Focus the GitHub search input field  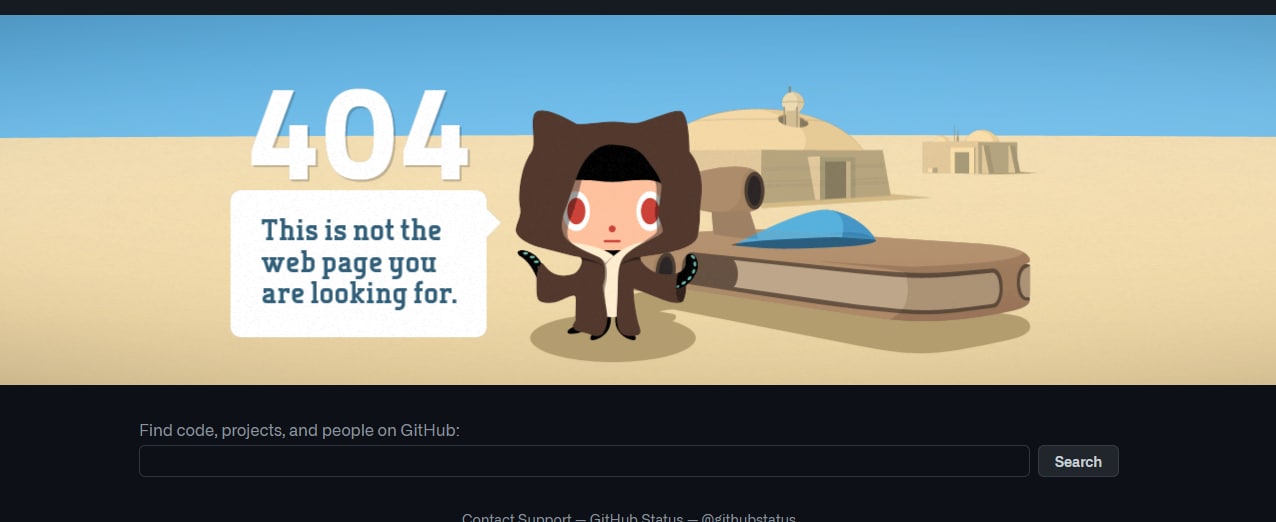click(584, 461)
